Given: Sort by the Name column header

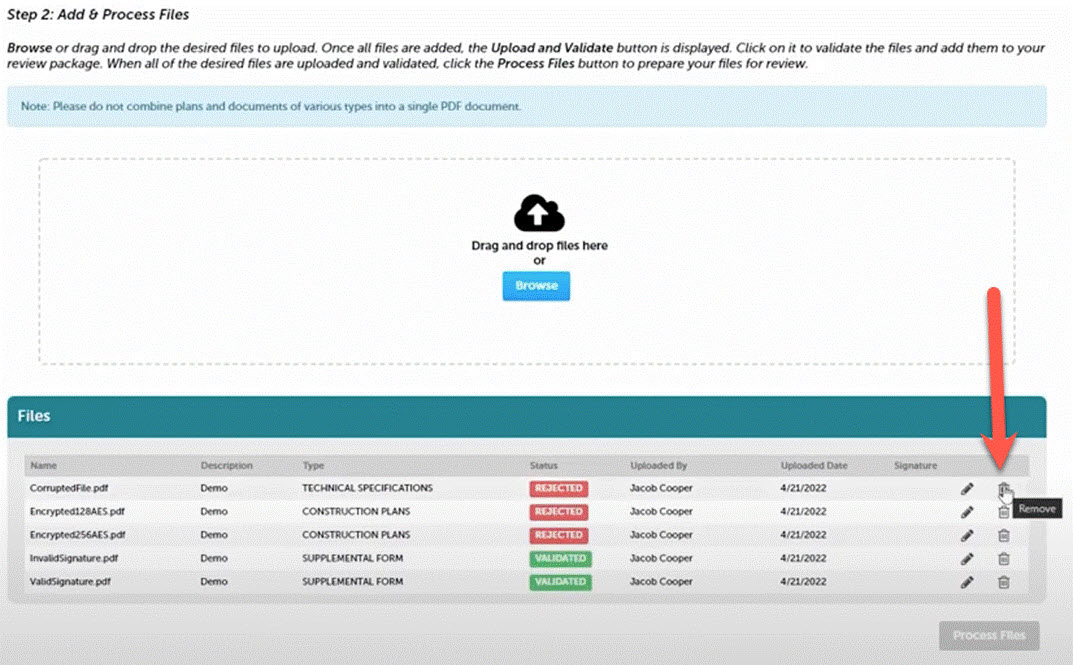Looking at the screenshot, I should 43,466.
